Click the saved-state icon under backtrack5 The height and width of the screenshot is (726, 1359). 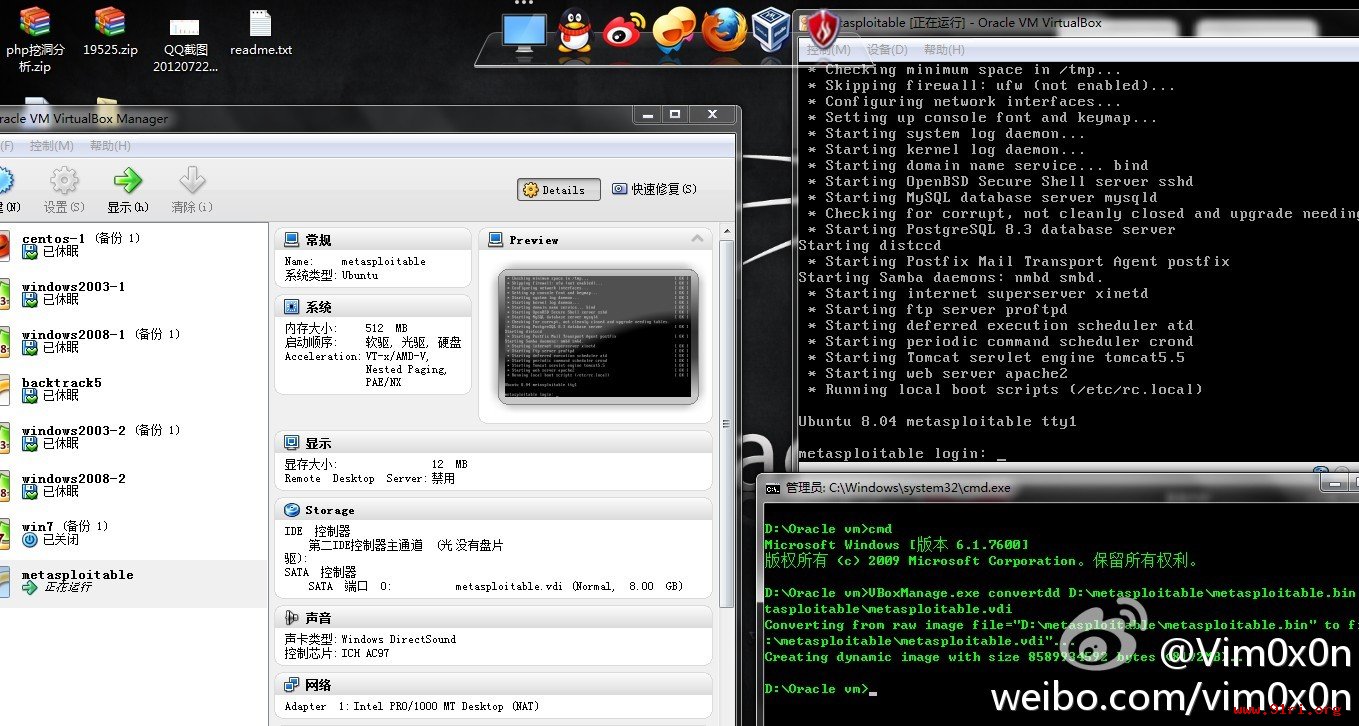(x=30, y=396)
